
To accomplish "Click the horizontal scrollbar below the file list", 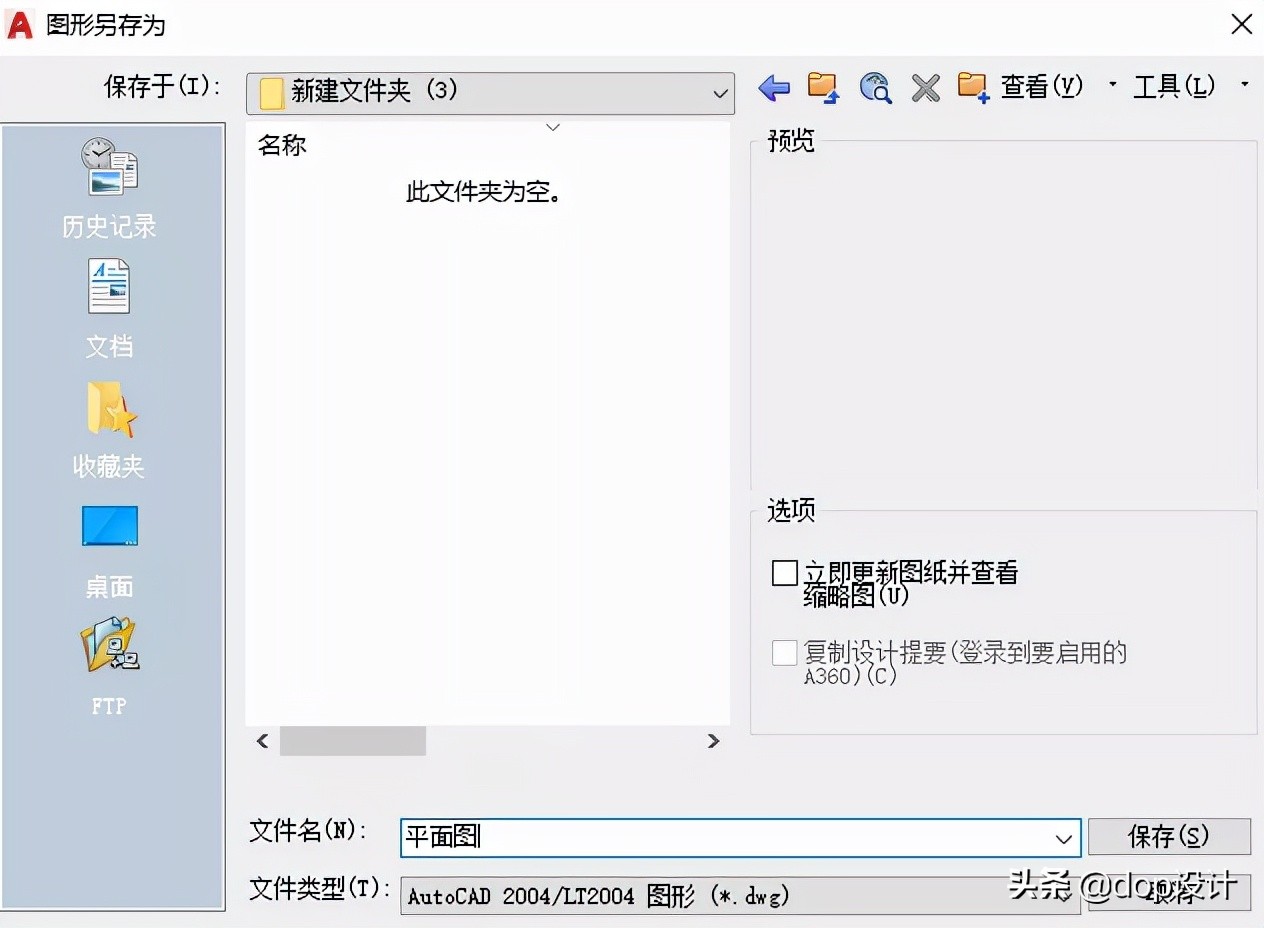I will pyautogui.click(x=354, y=741).
